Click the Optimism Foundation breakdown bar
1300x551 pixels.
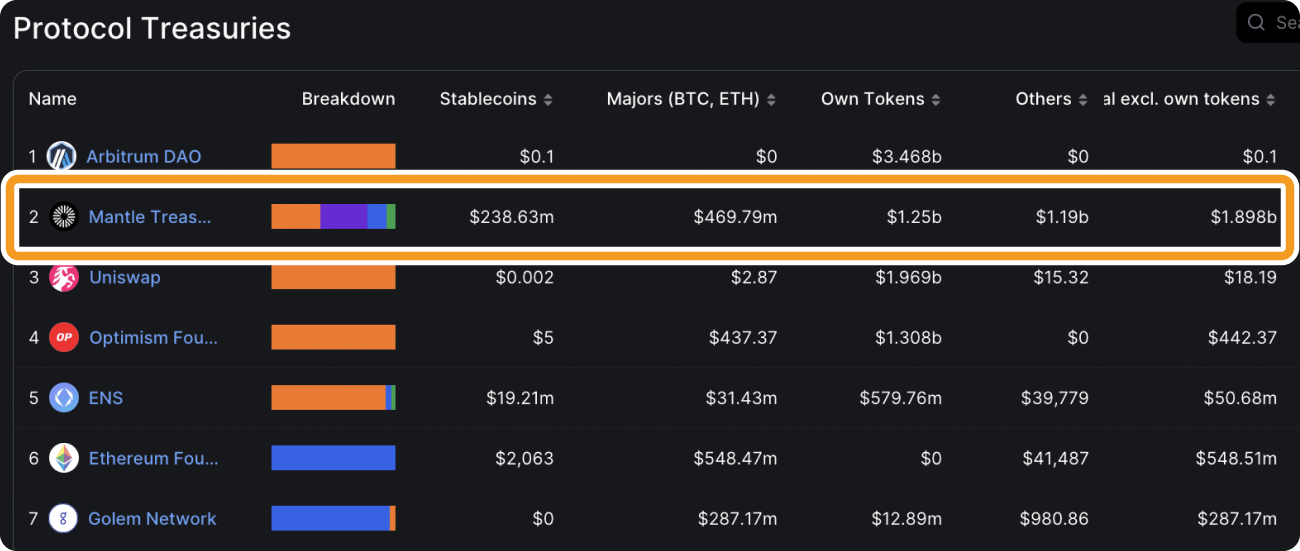coord(333,337)
